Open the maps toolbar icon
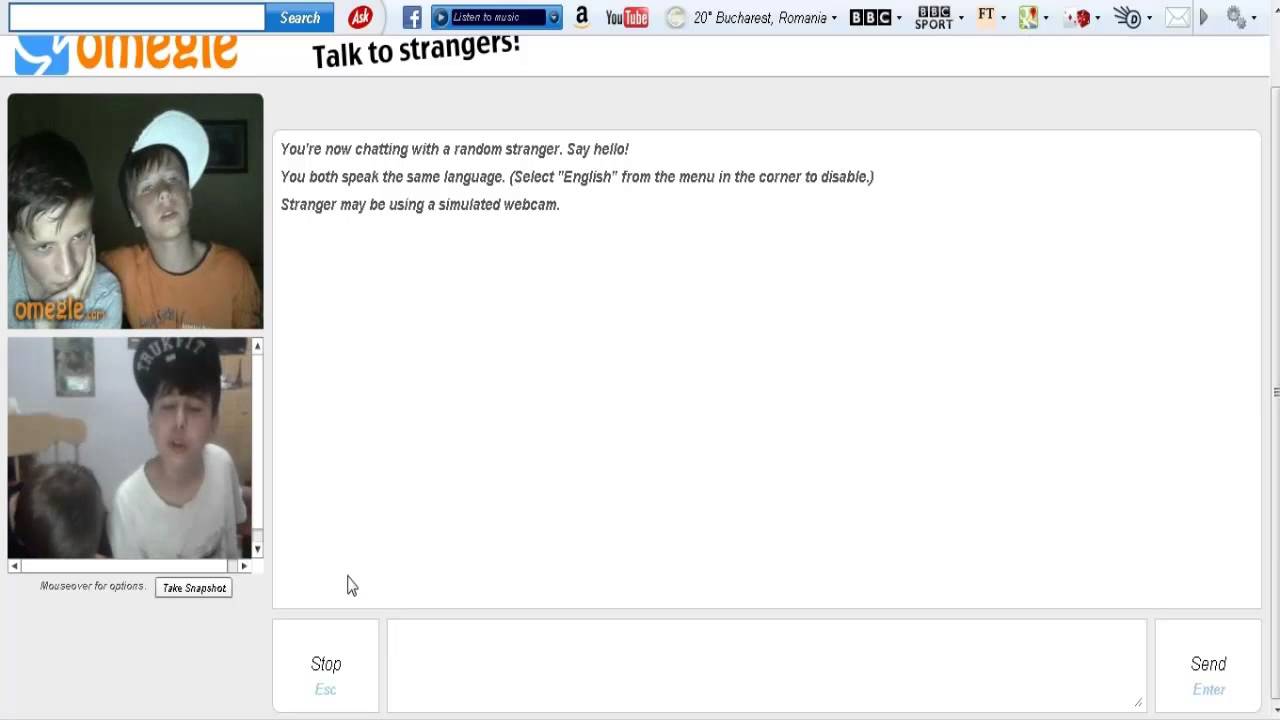 pos(1028,17)
